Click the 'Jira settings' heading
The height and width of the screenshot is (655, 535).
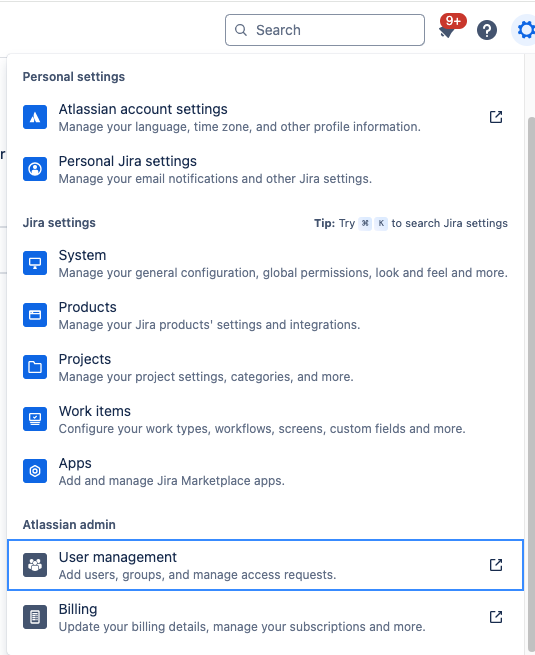pos(59,223)
